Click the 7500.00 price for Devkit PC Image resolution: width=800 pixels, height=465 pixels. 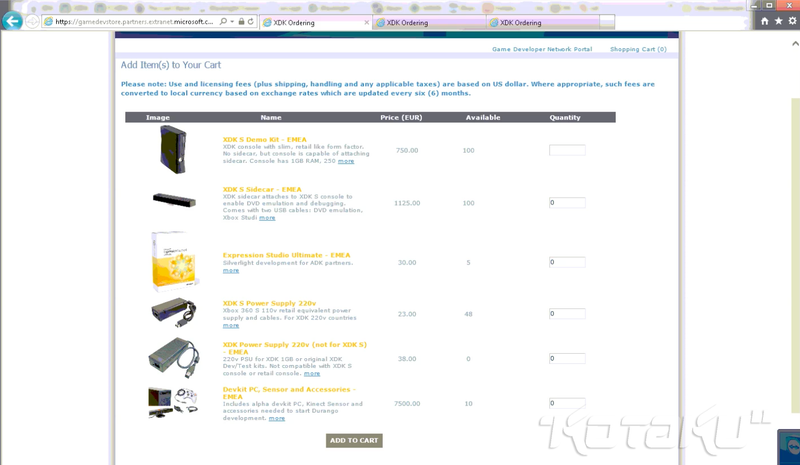pyautogui.click(x=407, y=403)
